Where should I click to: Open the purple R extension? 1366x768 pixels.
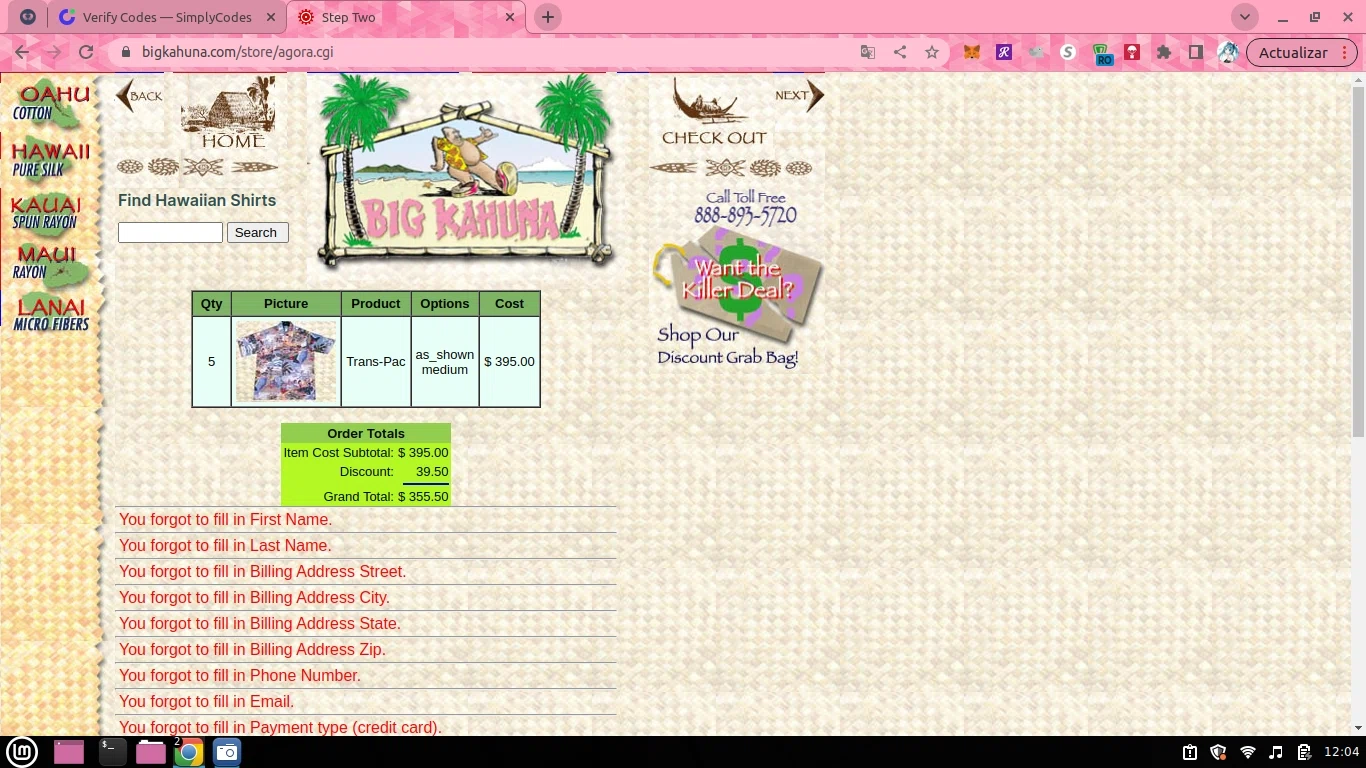coord(1004,52)
